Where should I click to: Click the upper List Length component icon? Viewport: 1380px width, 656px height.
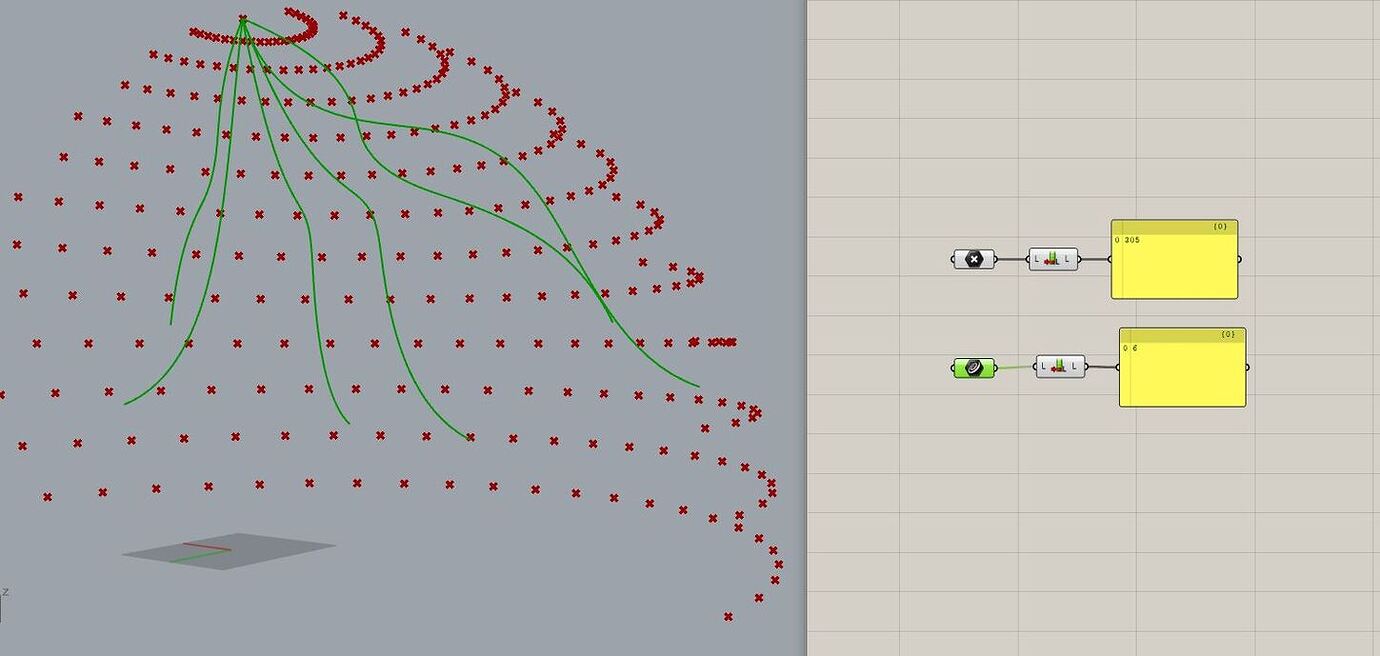pos(1052,258)
